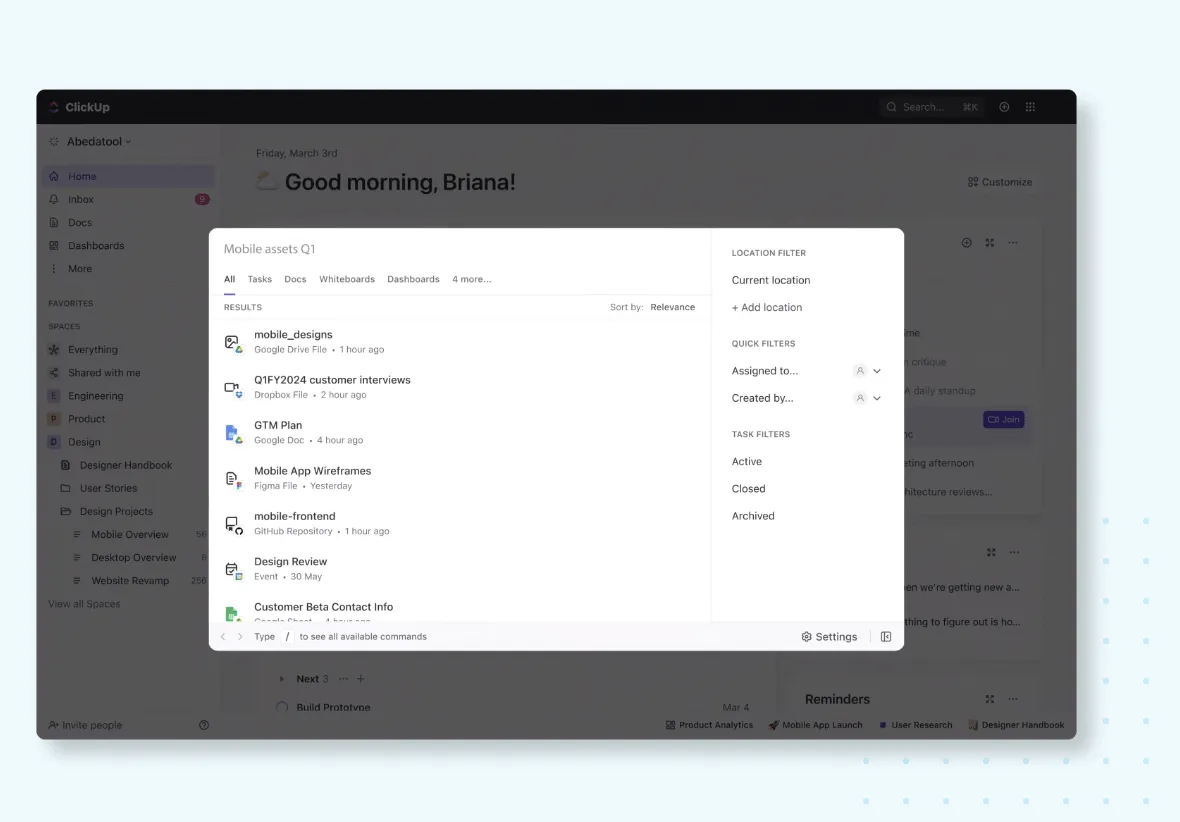This screenshot has width=1180, height=822.
Task: Click the help question mark icon
Action: click(204, 725)
